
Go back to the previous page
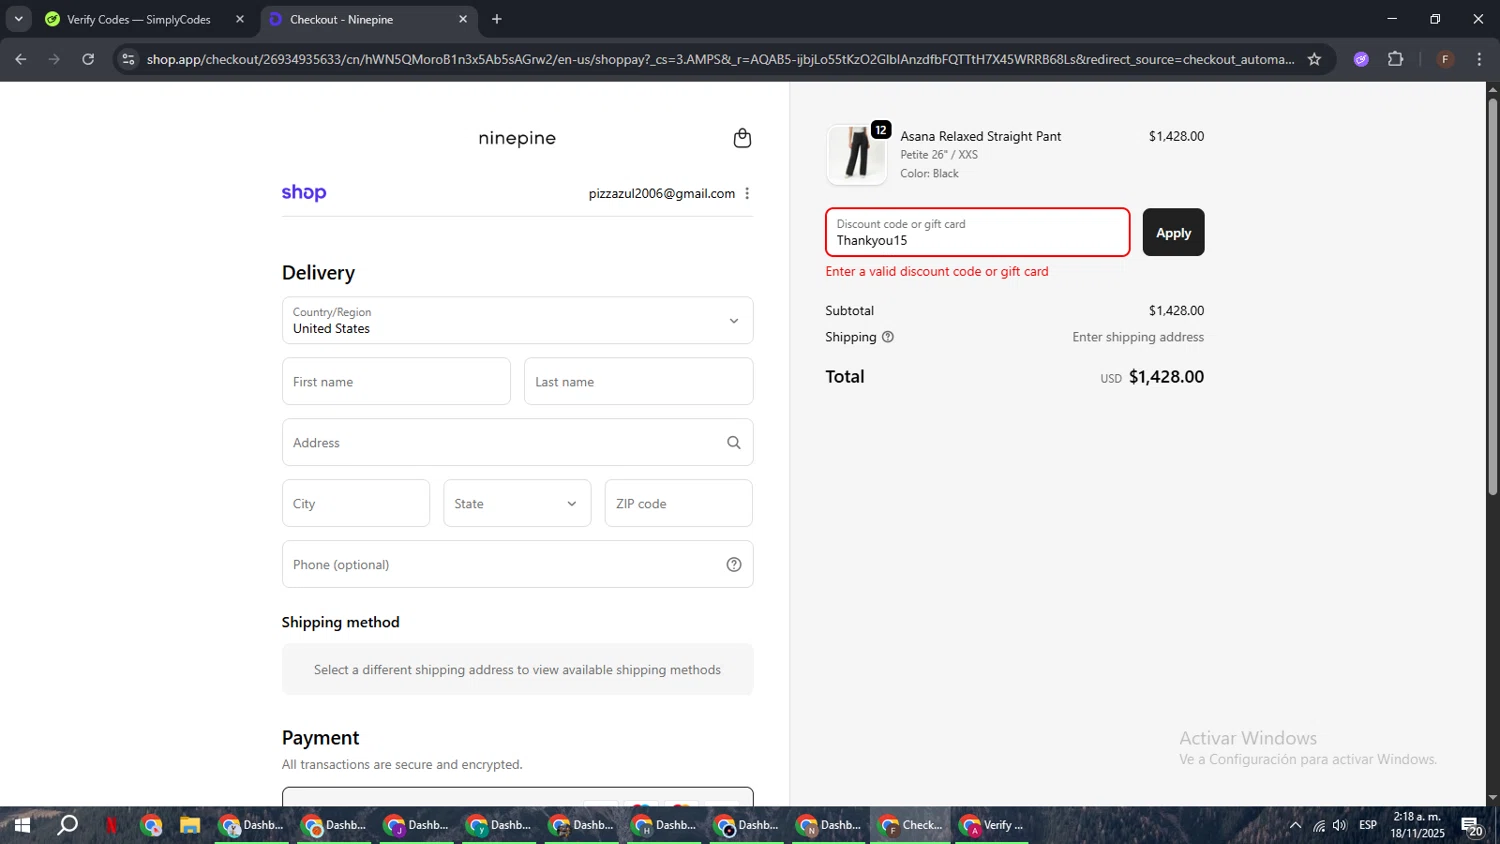21,59
